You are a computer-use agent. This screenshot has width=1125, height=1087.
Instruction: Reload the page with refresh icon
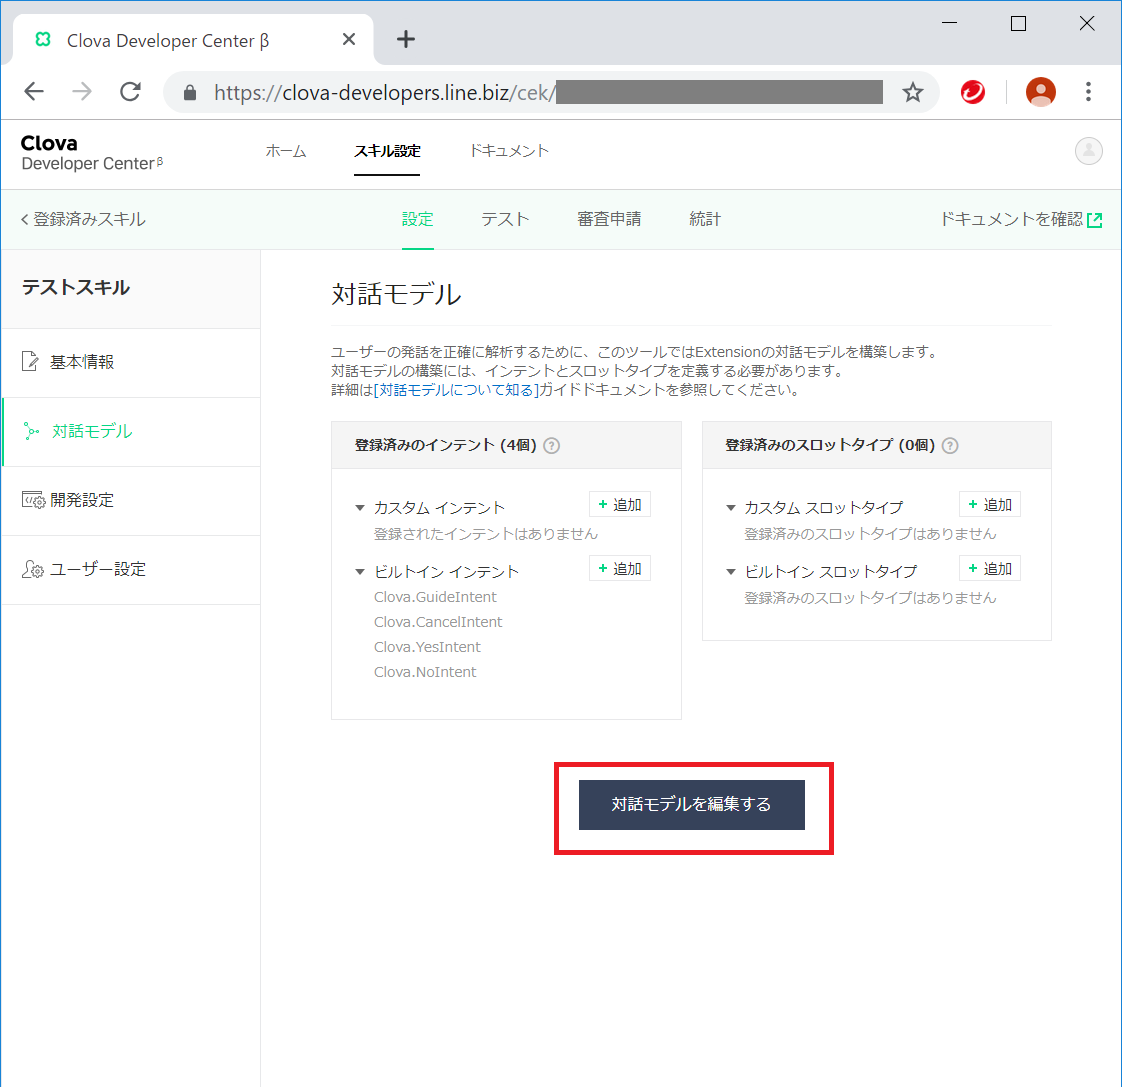coord(130,93)
